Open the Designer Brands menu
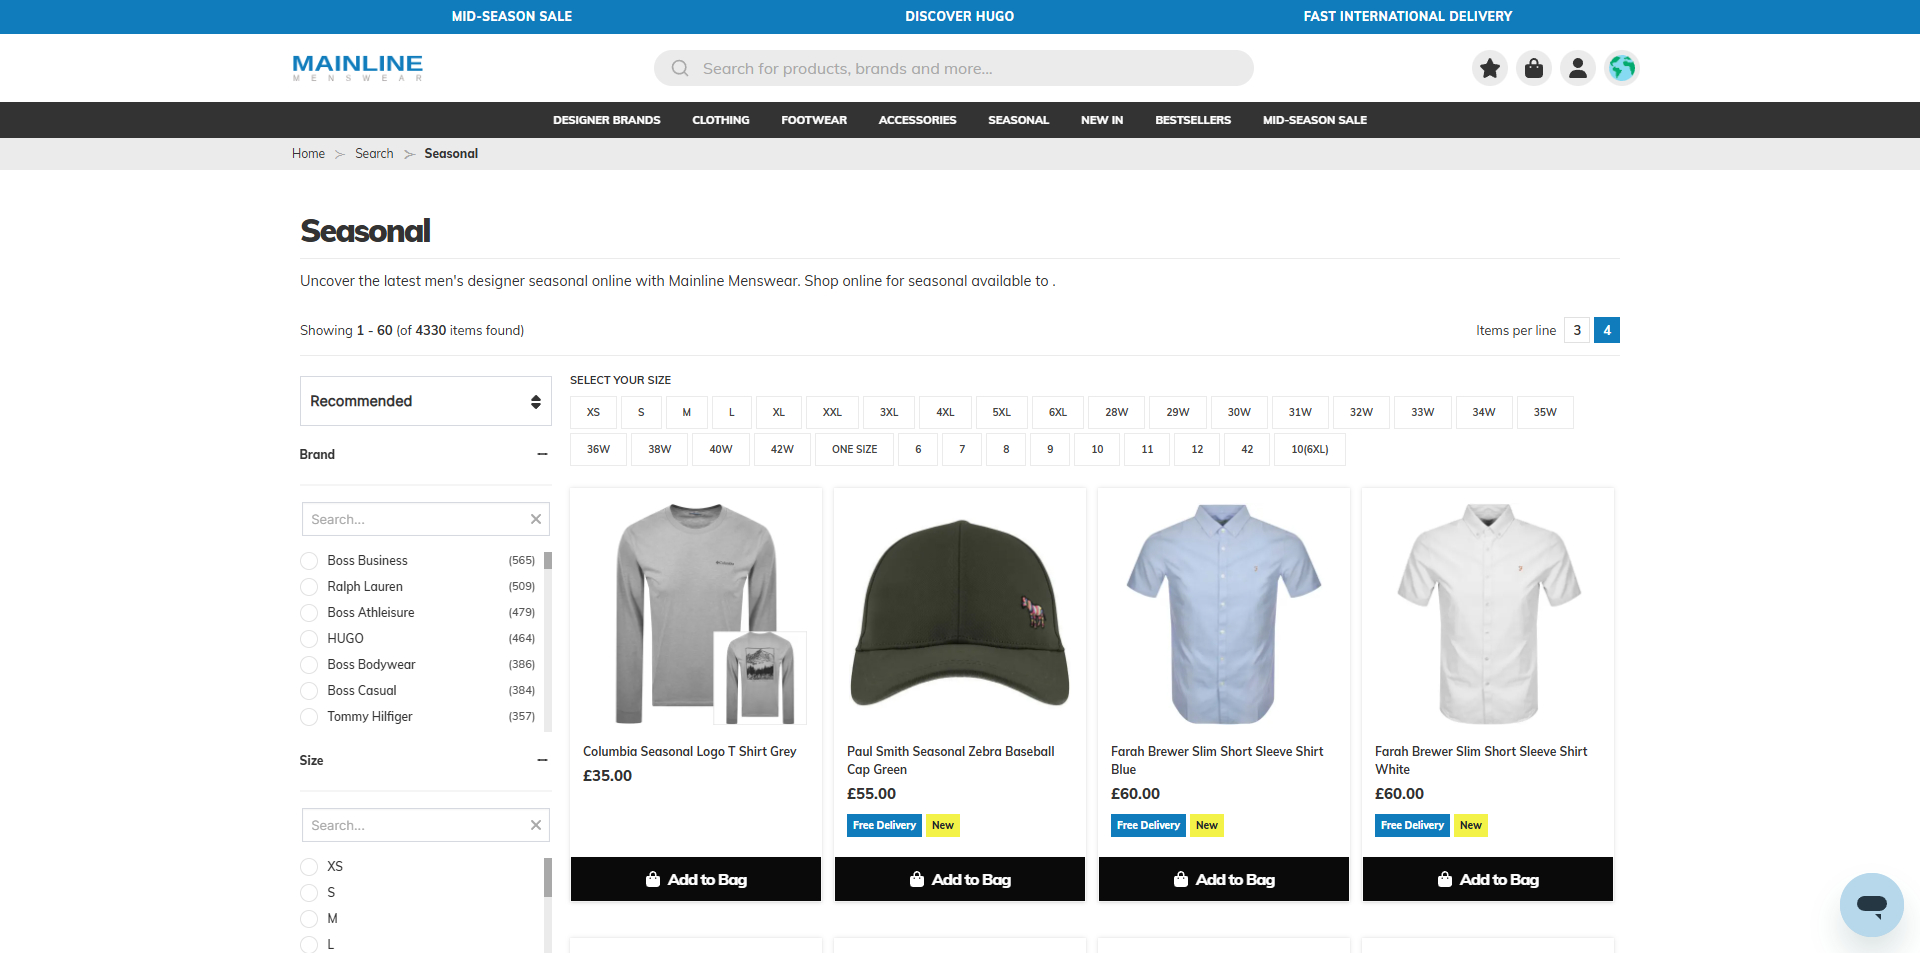Image resolution: width=1920 pixels, height=953 pixels. click(x=607, y=120)
